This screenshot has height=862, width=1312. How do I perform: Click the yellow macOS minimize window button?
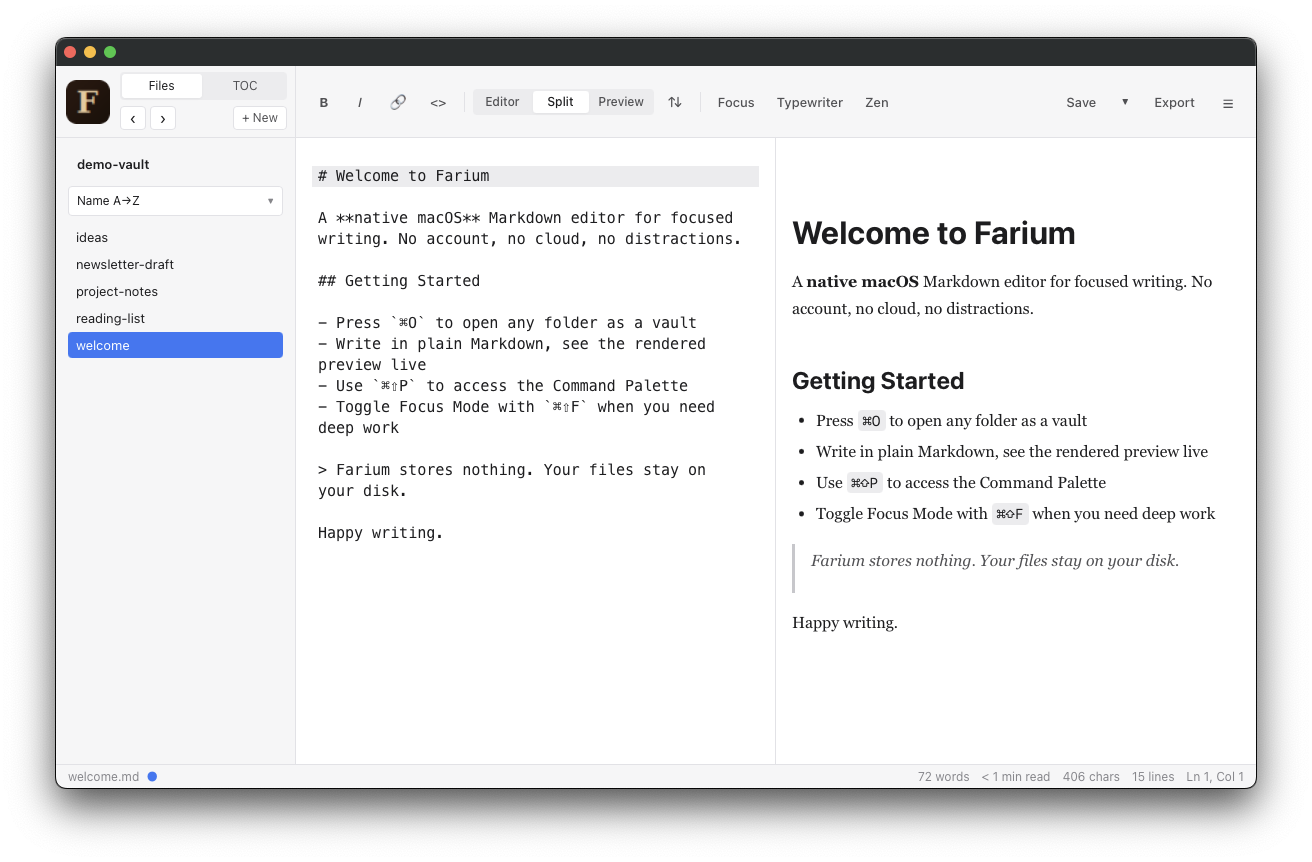pos(90,52)
